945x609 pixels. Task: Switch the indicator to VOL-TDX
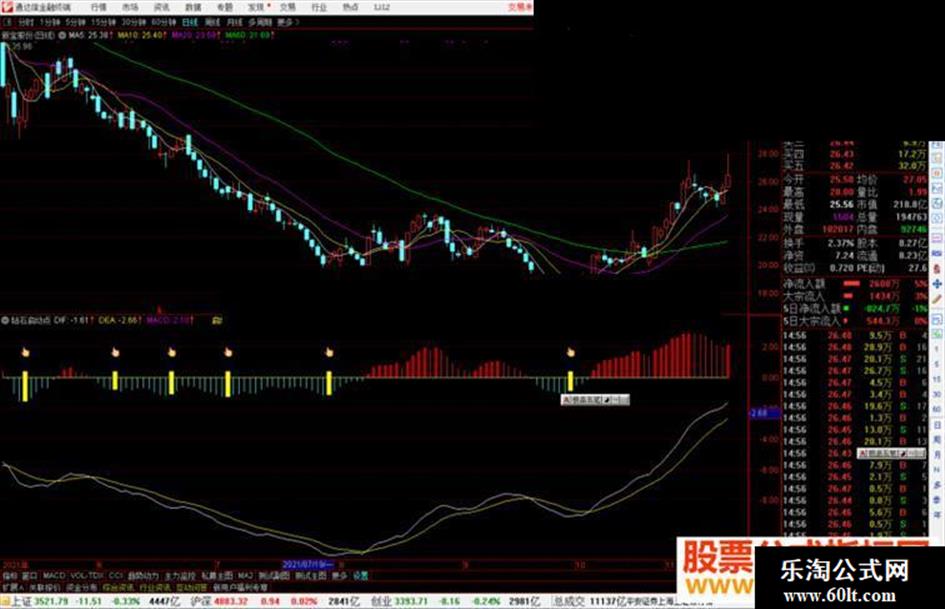(87, 576)
